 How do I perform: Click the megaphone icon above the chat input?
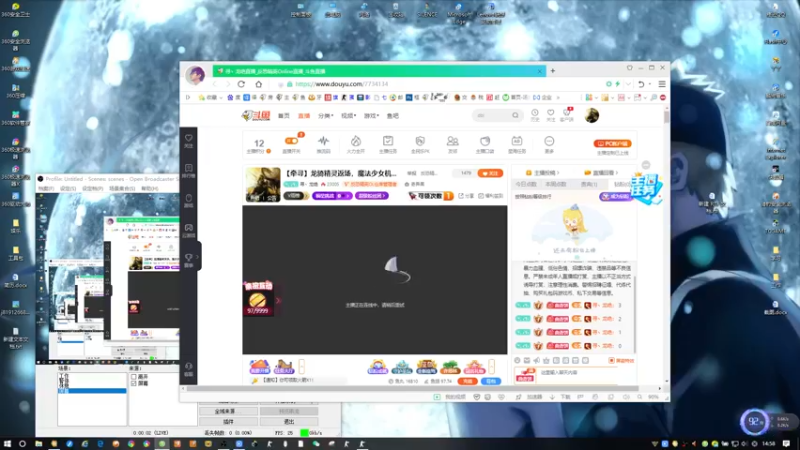(x=537, y=360)
